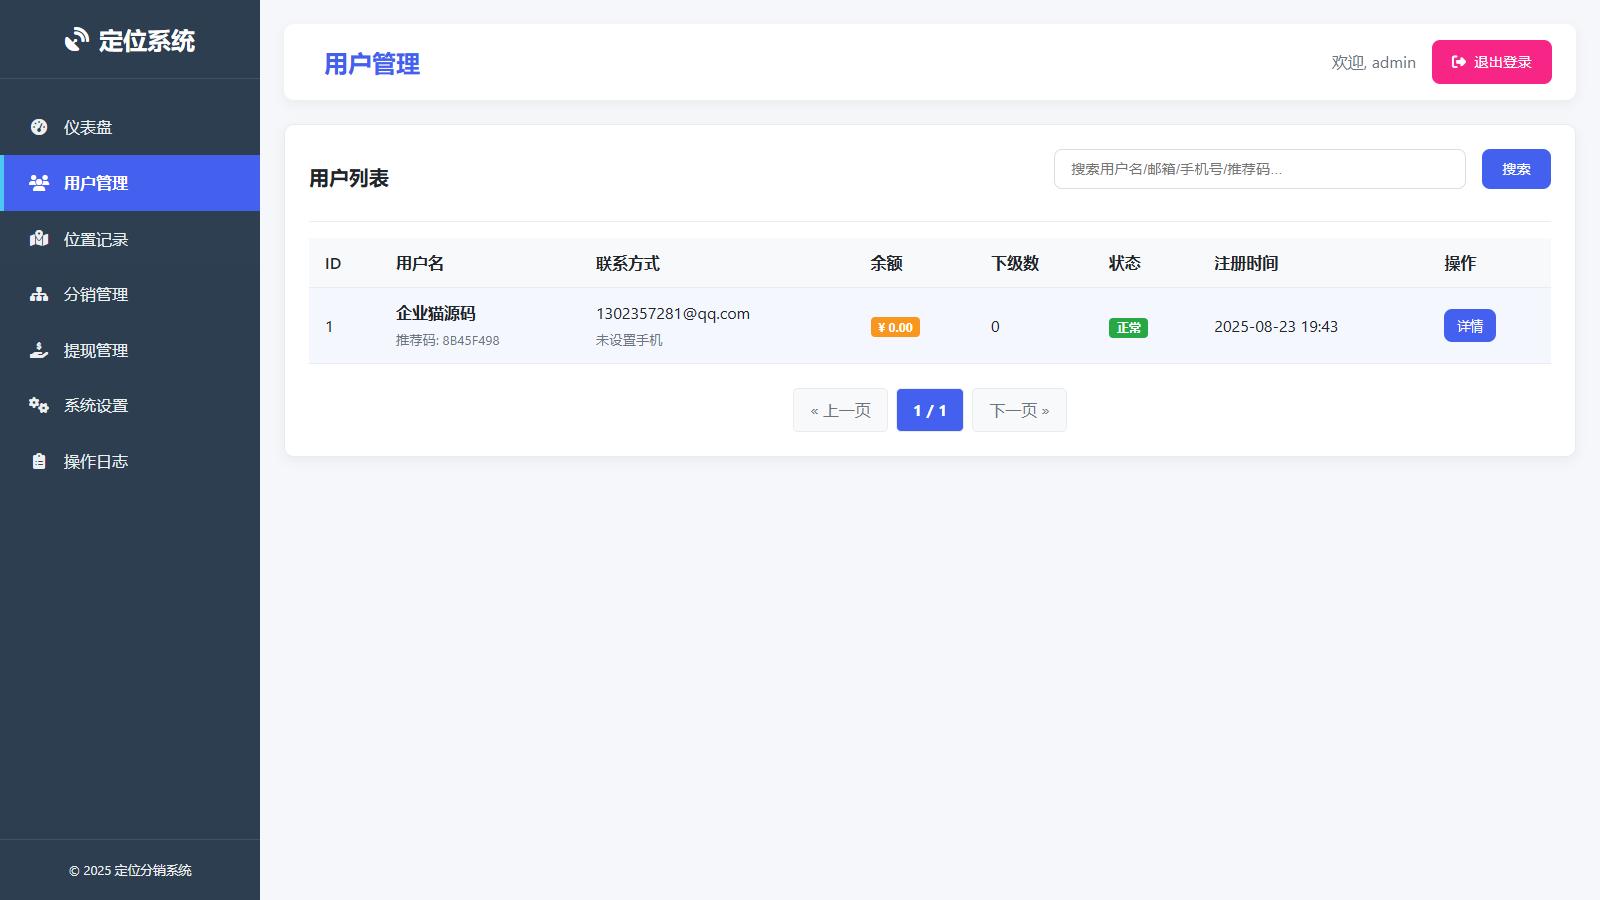Click the withdrawal management hand icon
Screen dimensions: 1600x900
39,350
